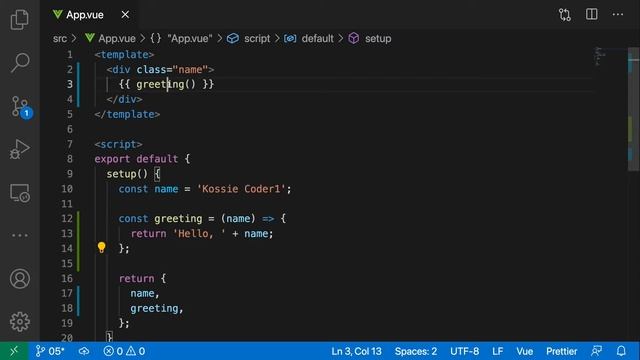Click 'const greeting' declaration on line 12
Screen dimensions: 640x360
pos(160,219)
